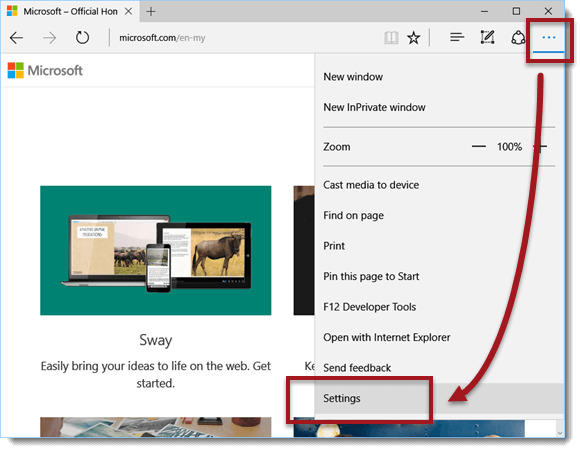Choose Print from the menu
Image resolution: width=580 pixels, height=453 pixels.
[x=439, y=246]
